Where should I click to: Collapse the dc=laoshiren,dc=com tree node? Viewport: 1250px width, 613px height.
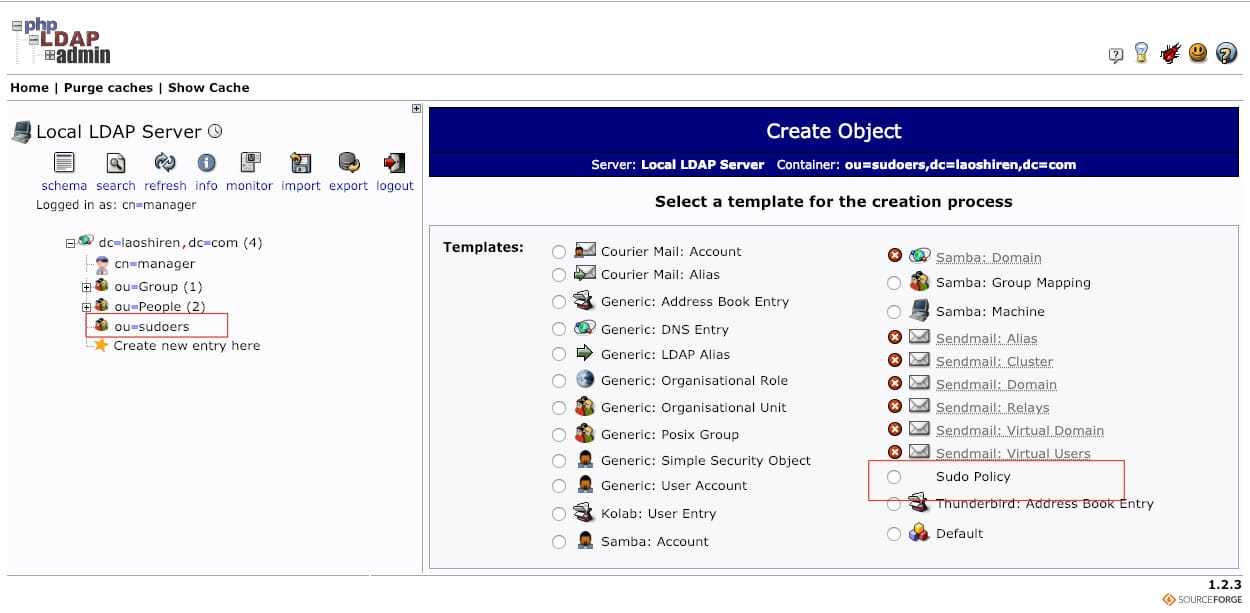click(70, 242)
